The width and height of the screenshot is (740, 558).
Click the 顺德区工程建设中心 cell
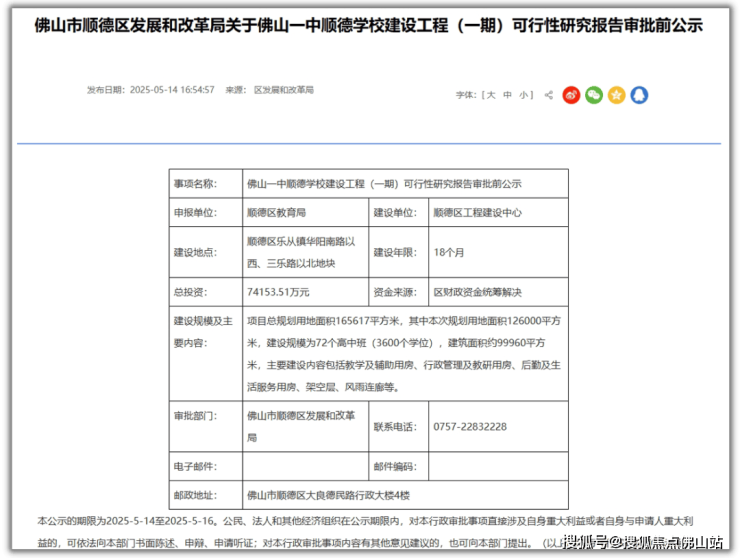click(x=477, y=213)
